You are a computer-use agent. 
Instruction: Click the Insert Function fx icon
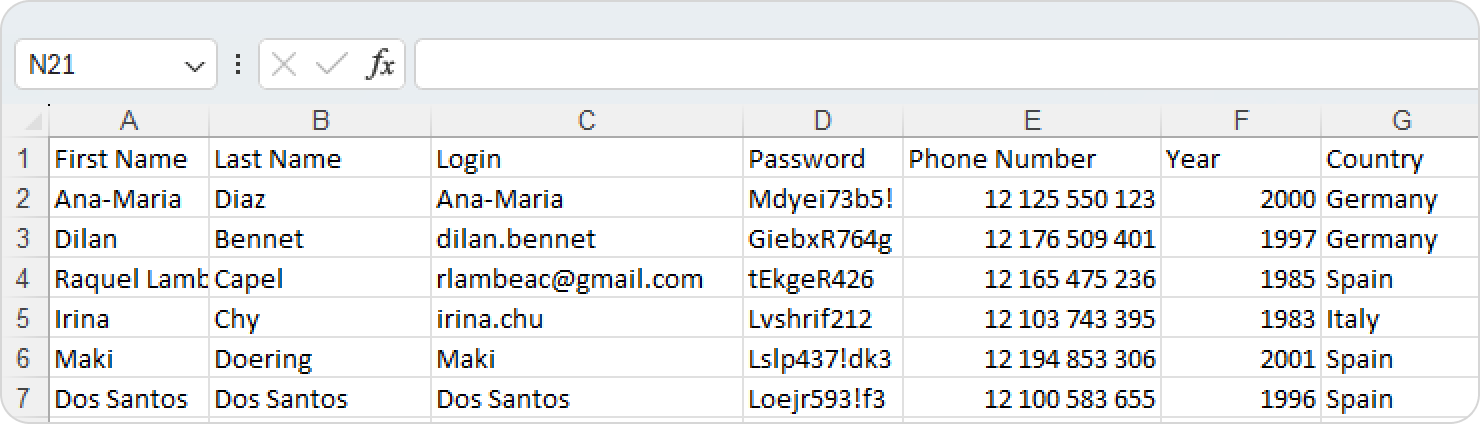point(380,65)
